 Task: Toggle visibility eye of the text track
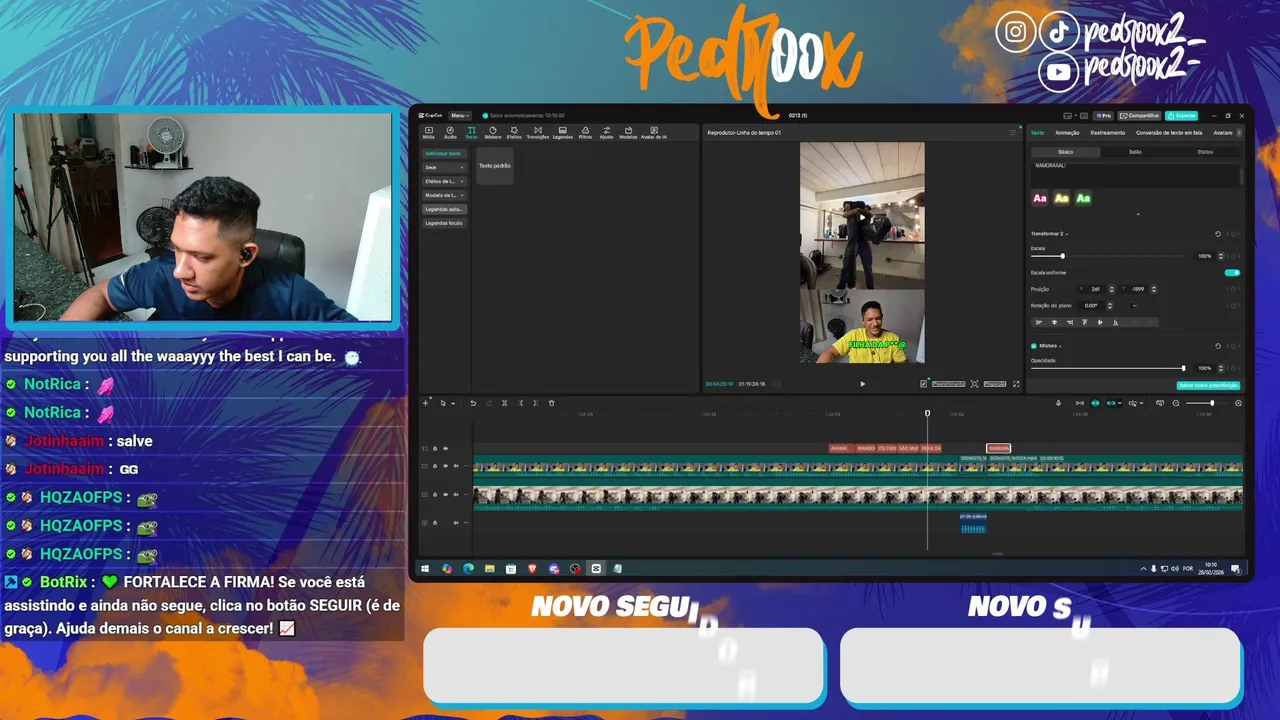pyautogui.click(x=446, y=448)
